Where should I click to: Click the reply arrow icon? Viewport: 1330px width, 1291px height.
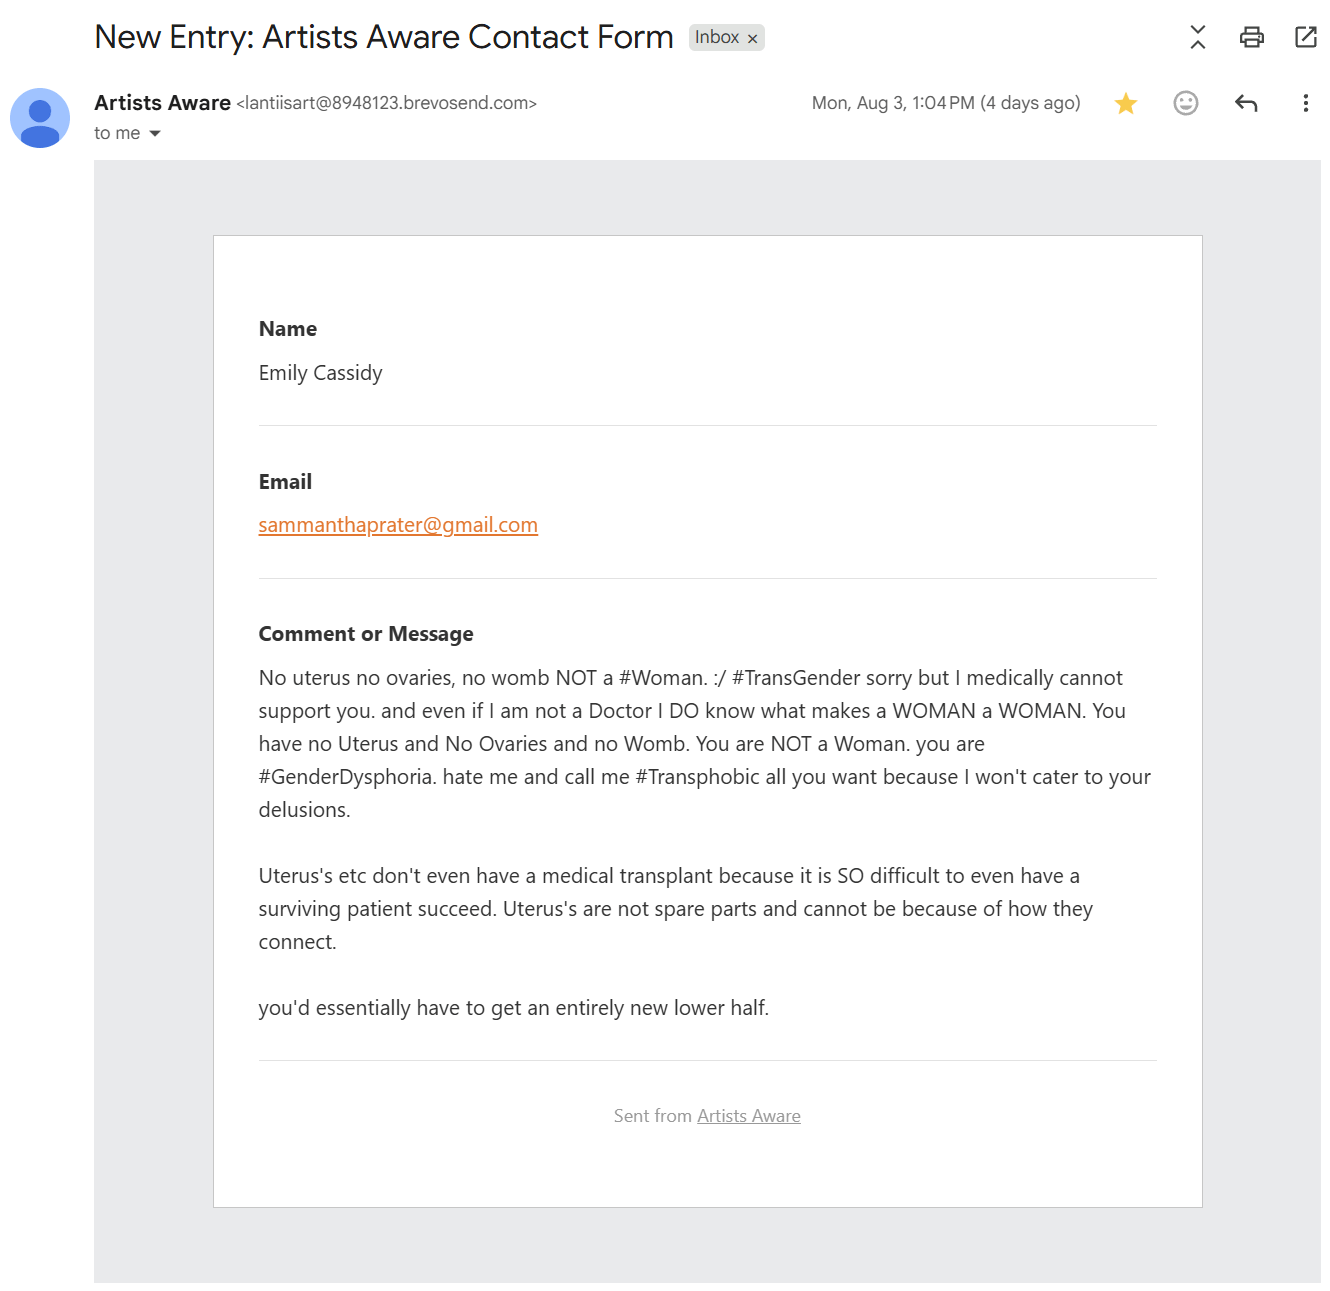pyautogui.click(x=1245, y=103)
